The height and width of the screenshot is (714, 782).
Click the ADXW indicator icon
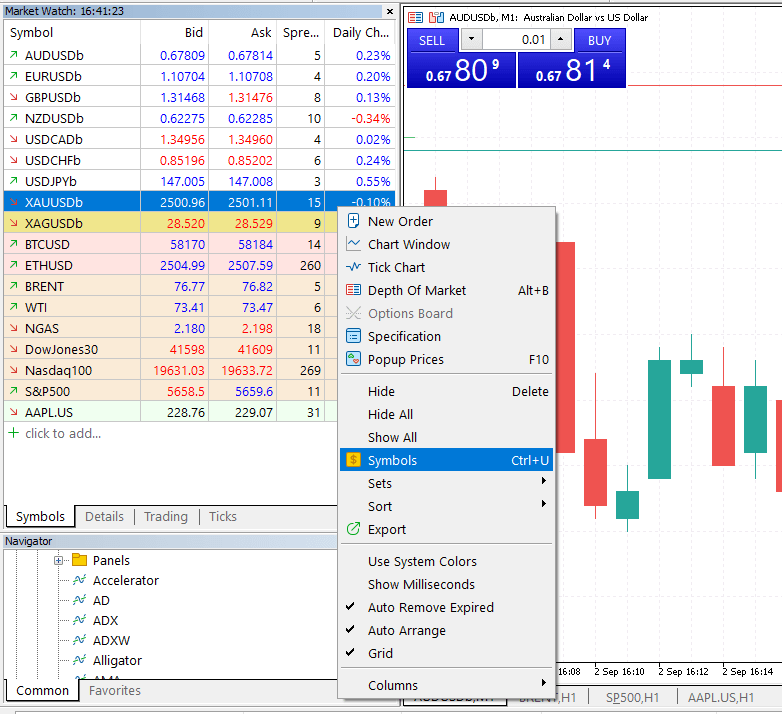(79, 640)
